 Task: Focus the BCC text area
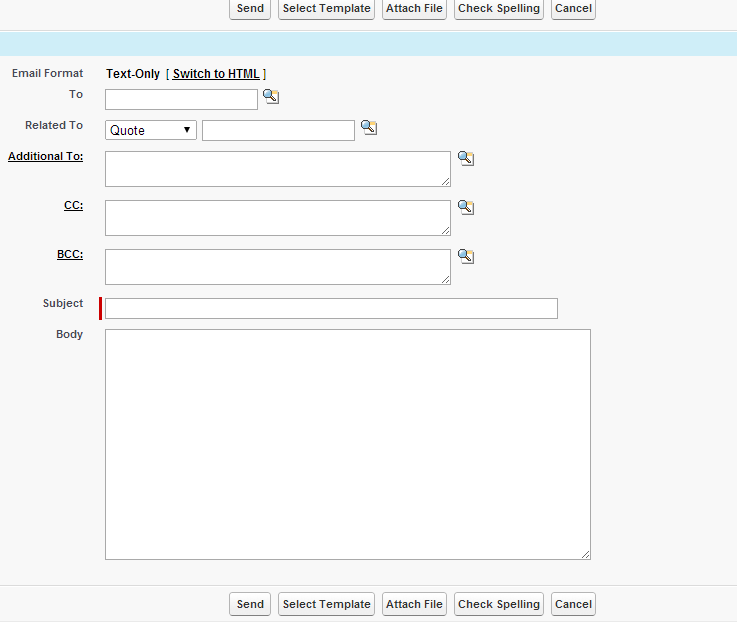point(278,267)
